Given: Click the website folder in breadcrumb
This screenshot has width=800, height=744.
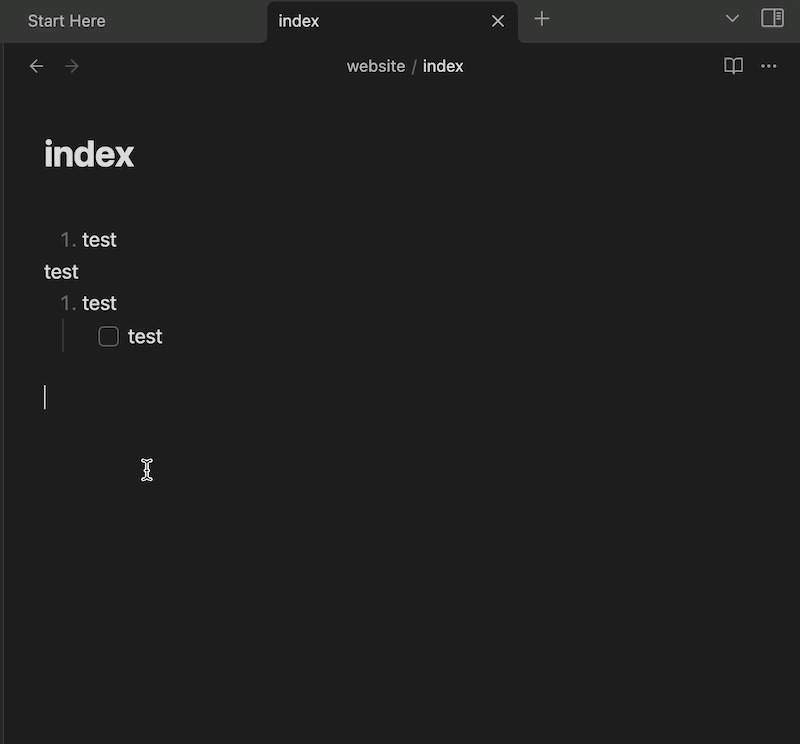Looking at the screenshot, I should click(375, 66).
